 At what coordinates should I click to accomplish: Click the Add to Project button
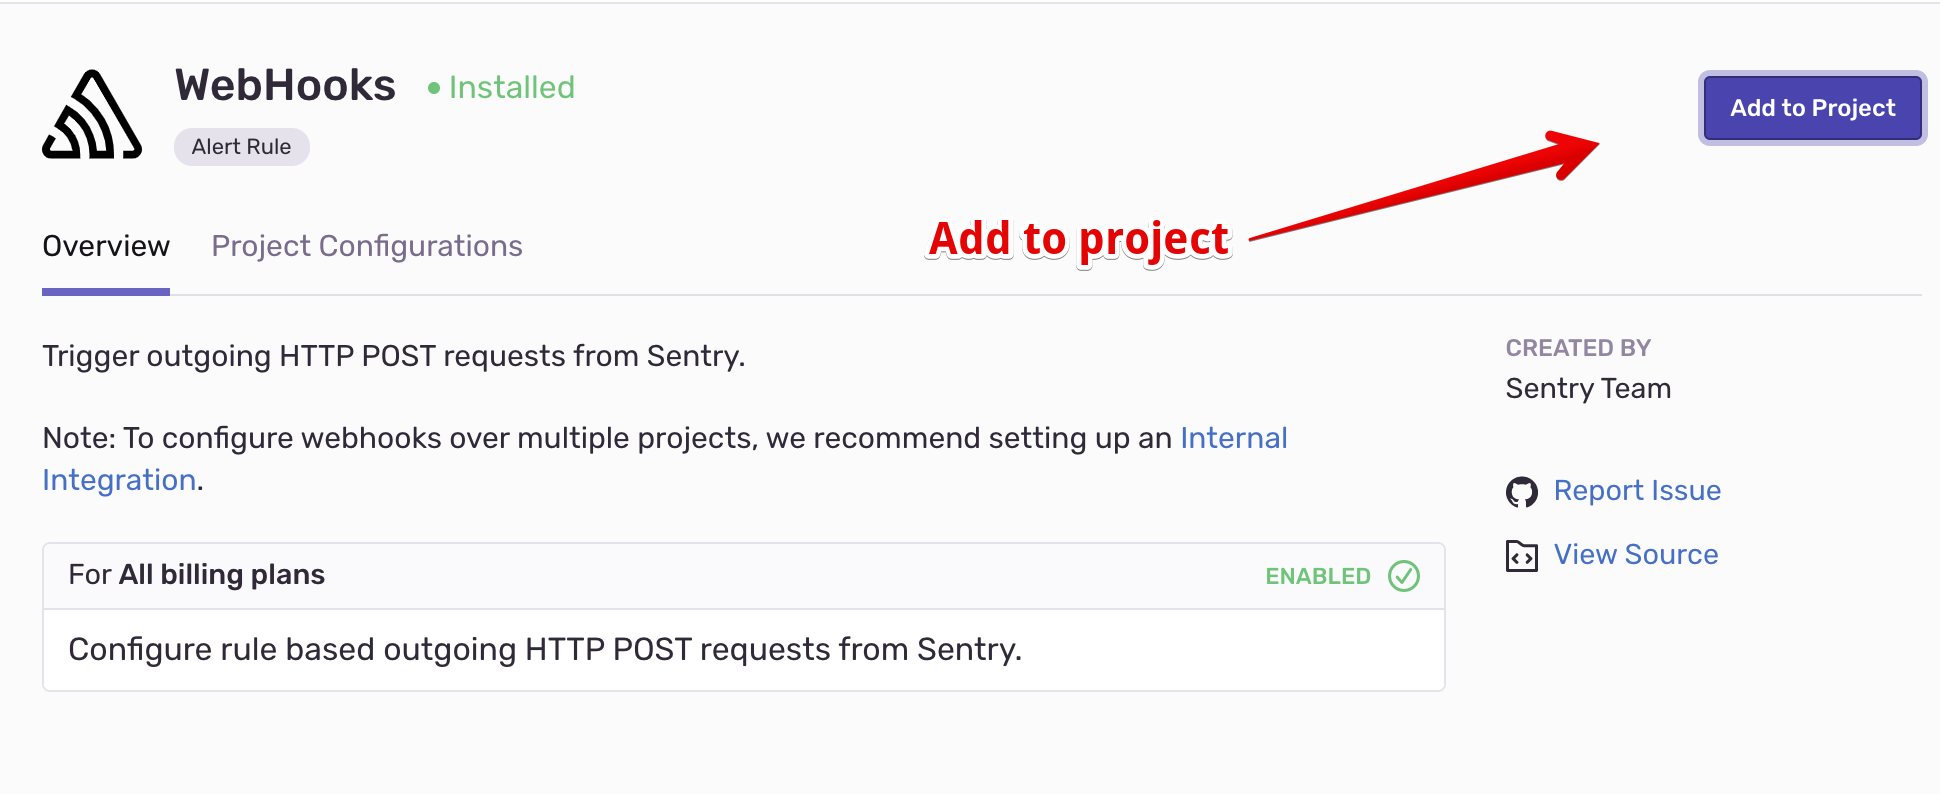(1812, 108)
